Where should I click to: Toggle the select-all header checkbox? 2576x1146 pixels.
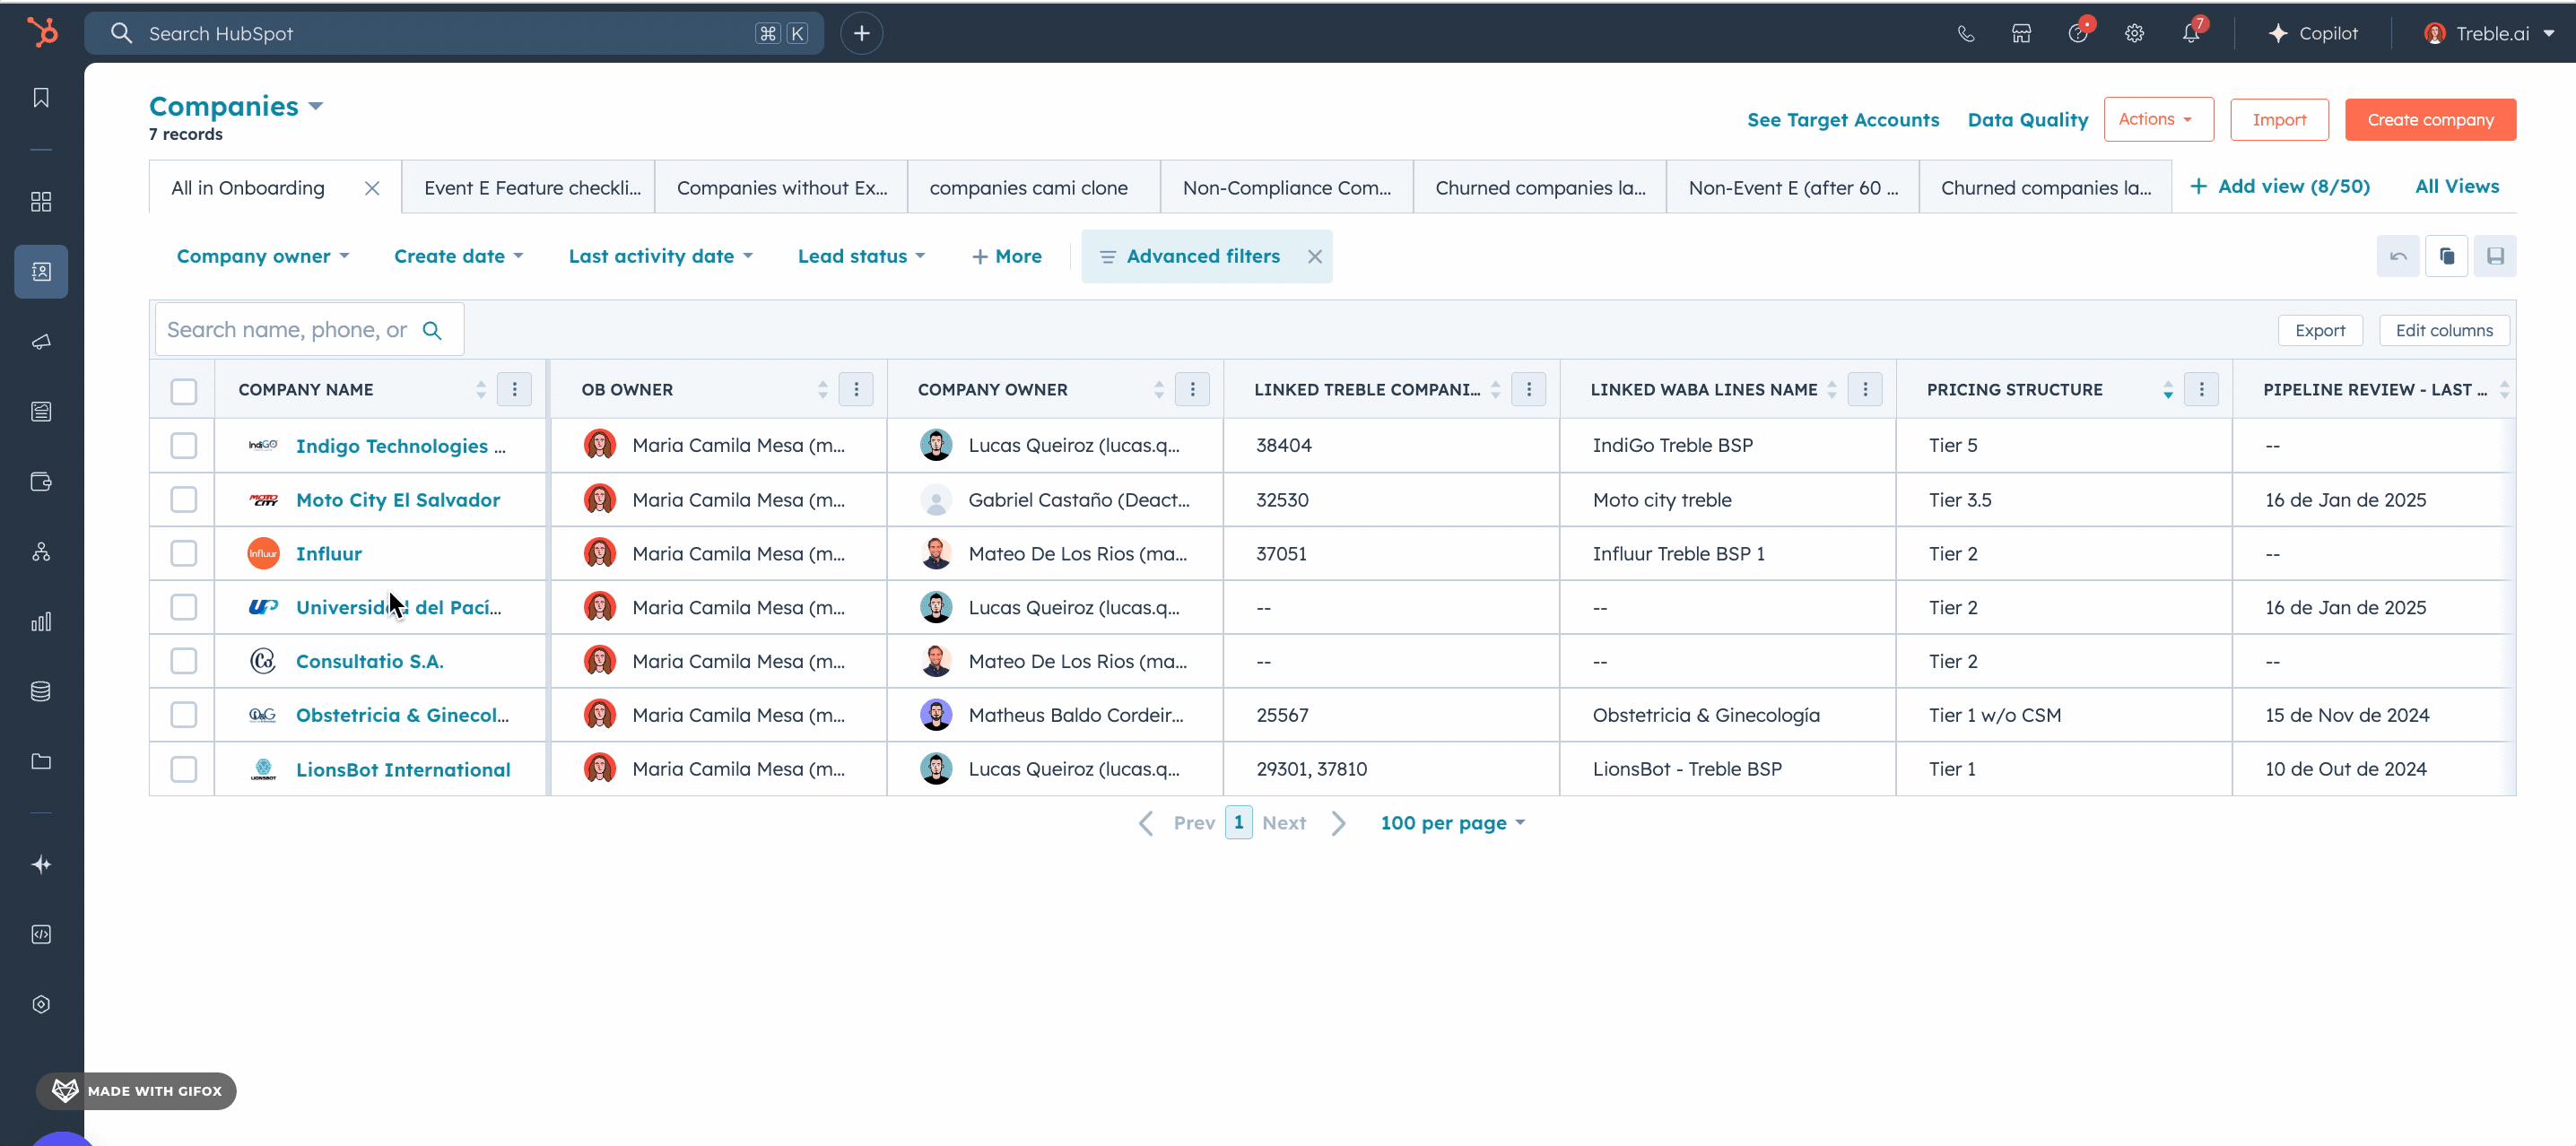[183, 390]
